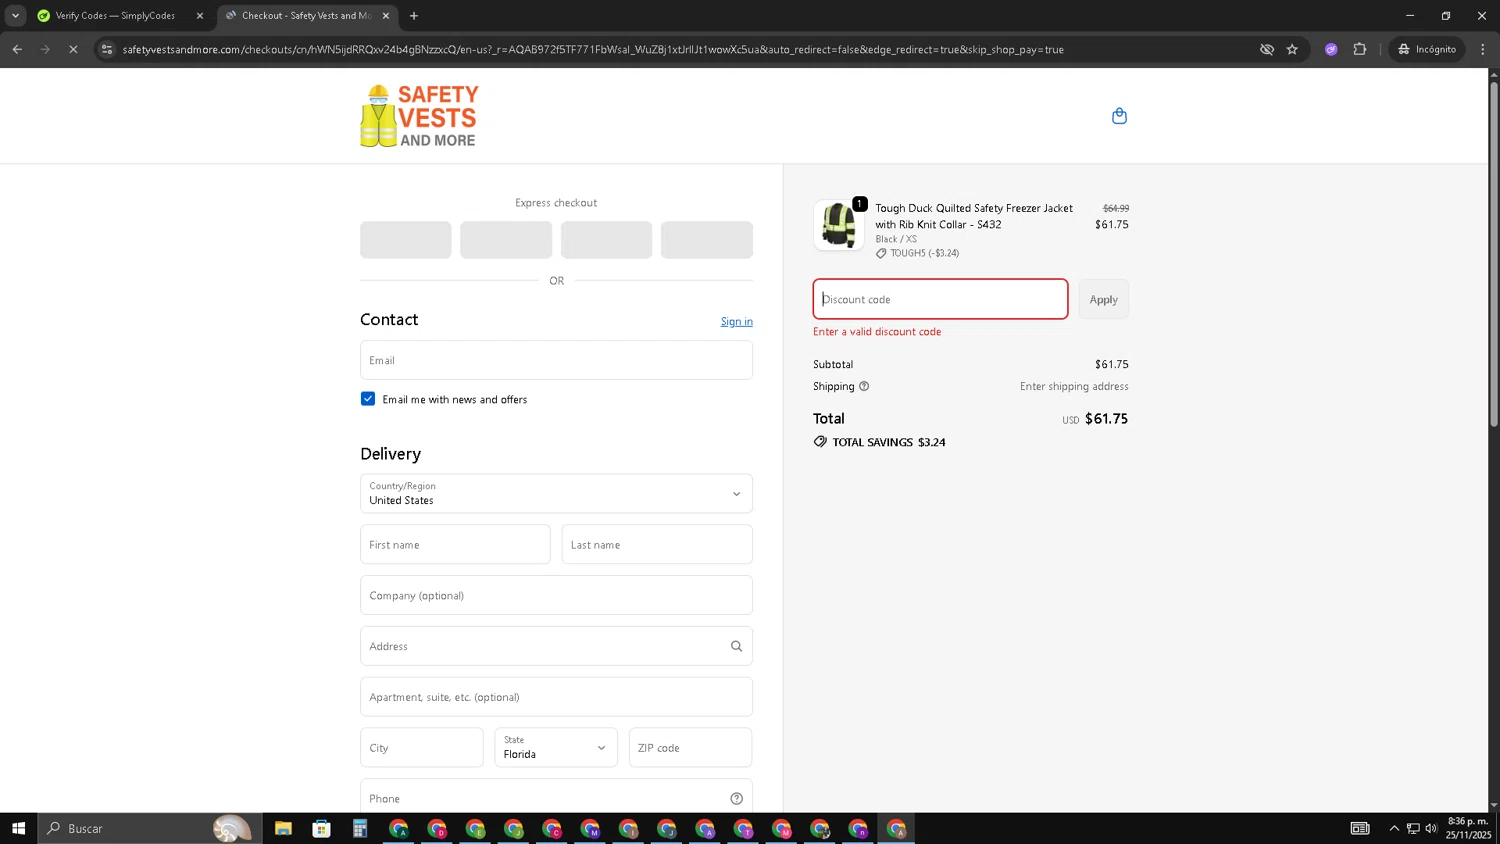Click the purple extension icon in toolbar
The image size is (1500, 844).
(1331, 49)
